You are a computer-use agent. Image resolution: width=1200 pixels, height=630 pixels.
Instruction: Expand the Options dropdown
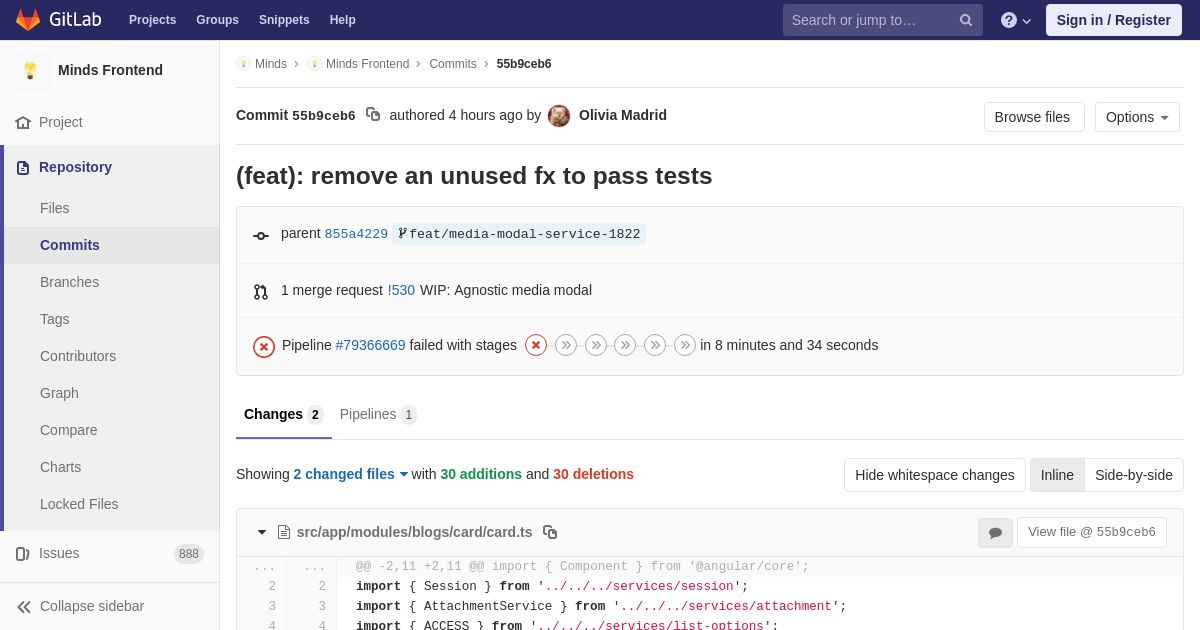click(1137, 117)
